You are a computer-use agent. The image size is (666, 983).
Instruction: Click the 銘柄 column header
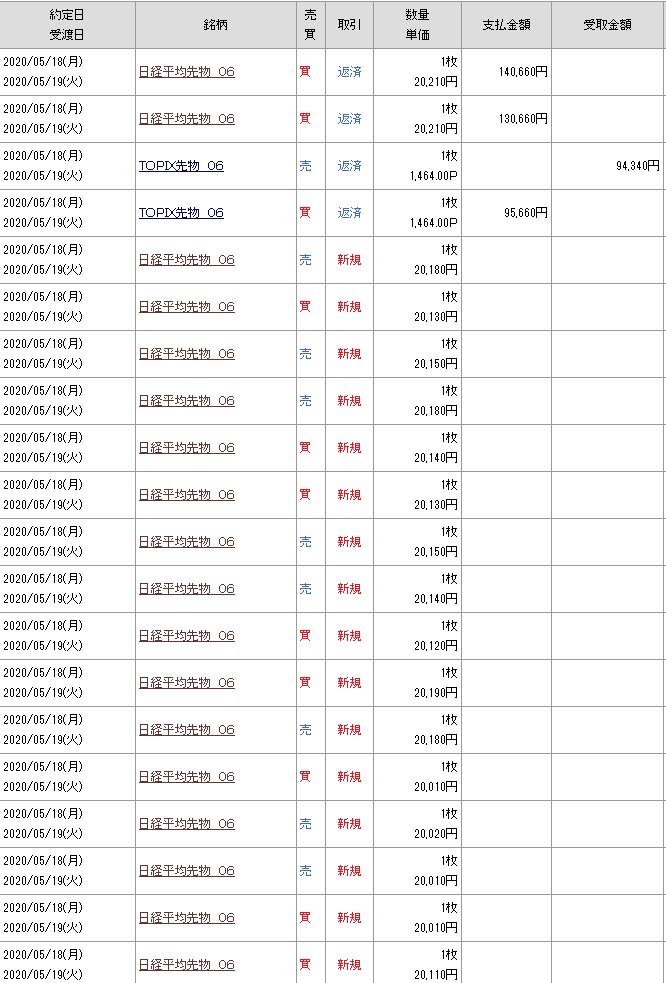coord(215,24)
